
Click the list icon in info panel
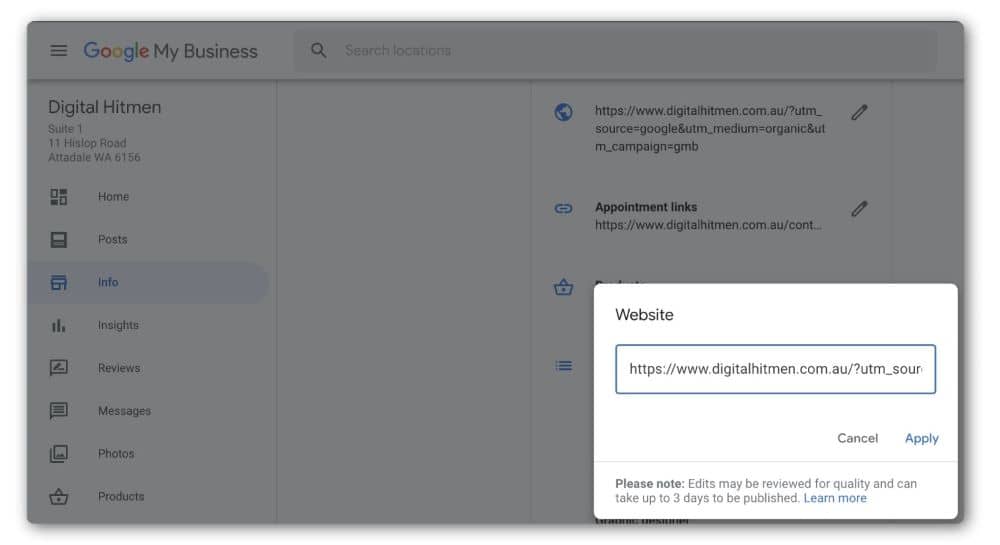pos(563,366)
